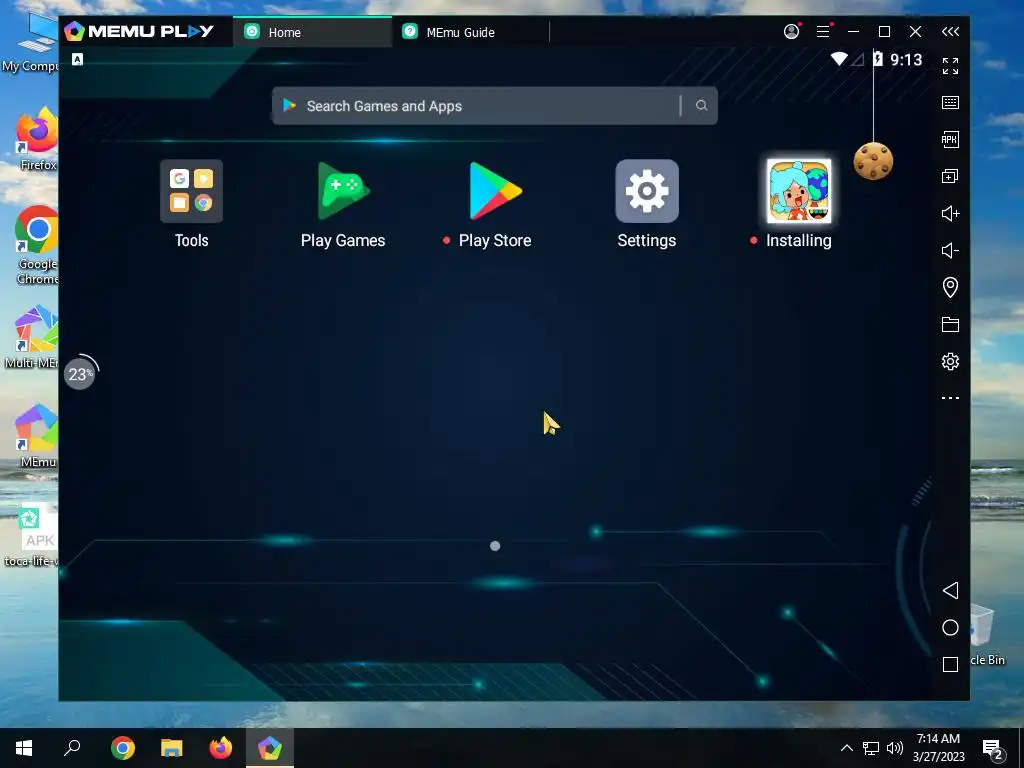Select the toca-life APK desktop file
1024x768 pixels.
coord(33,535)
